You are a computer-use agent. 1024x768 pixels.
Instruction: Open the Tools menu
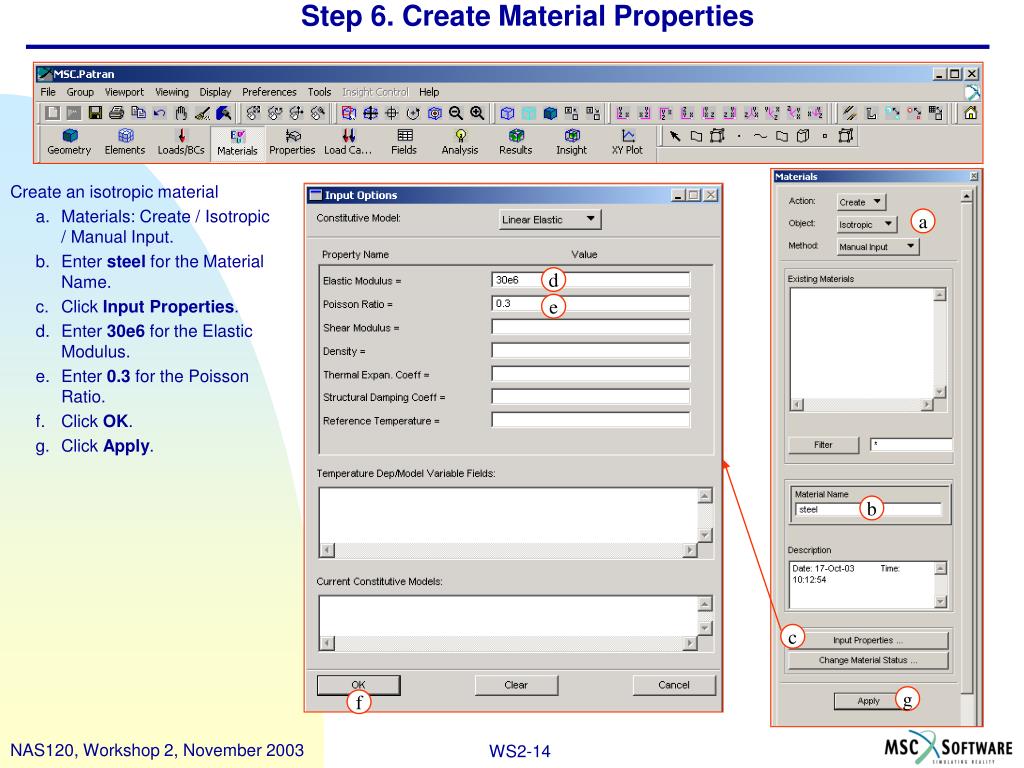click(319, 92)
